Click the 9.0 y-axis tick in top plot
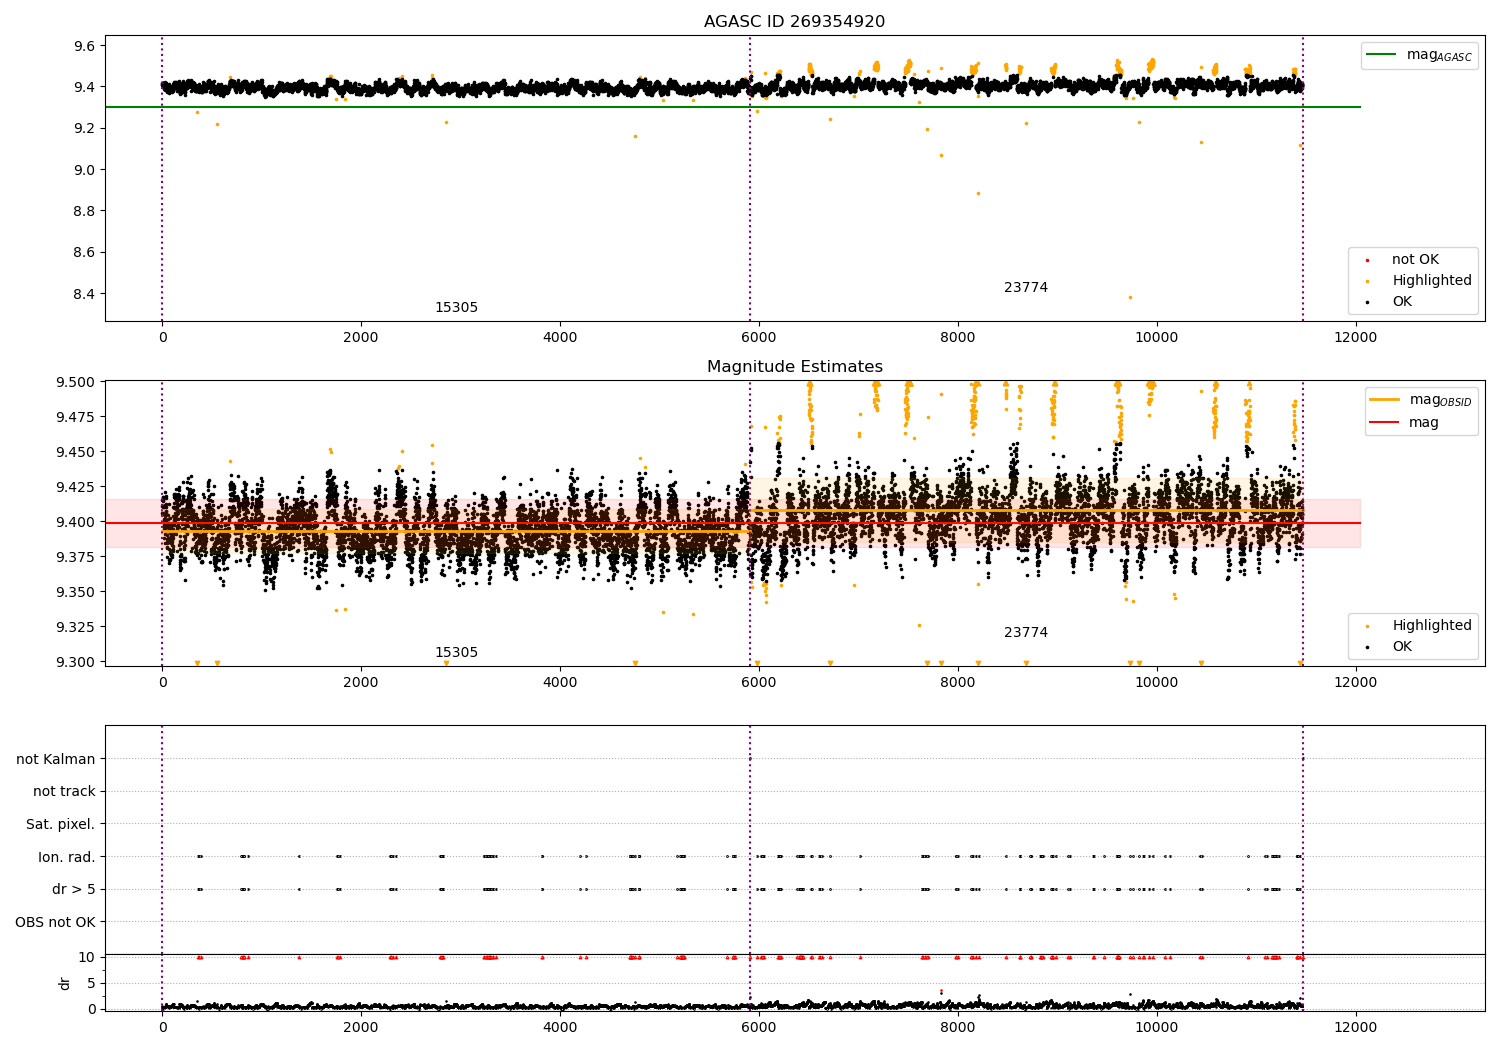This screenshot has width=1500, height=1050. coord(84,170)
